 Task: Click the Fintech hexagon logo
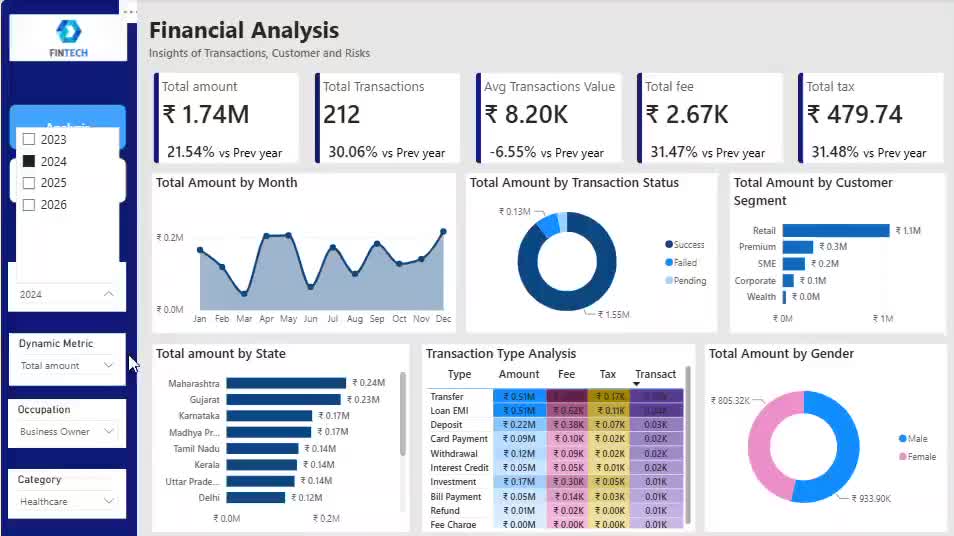tap(68, 32)
